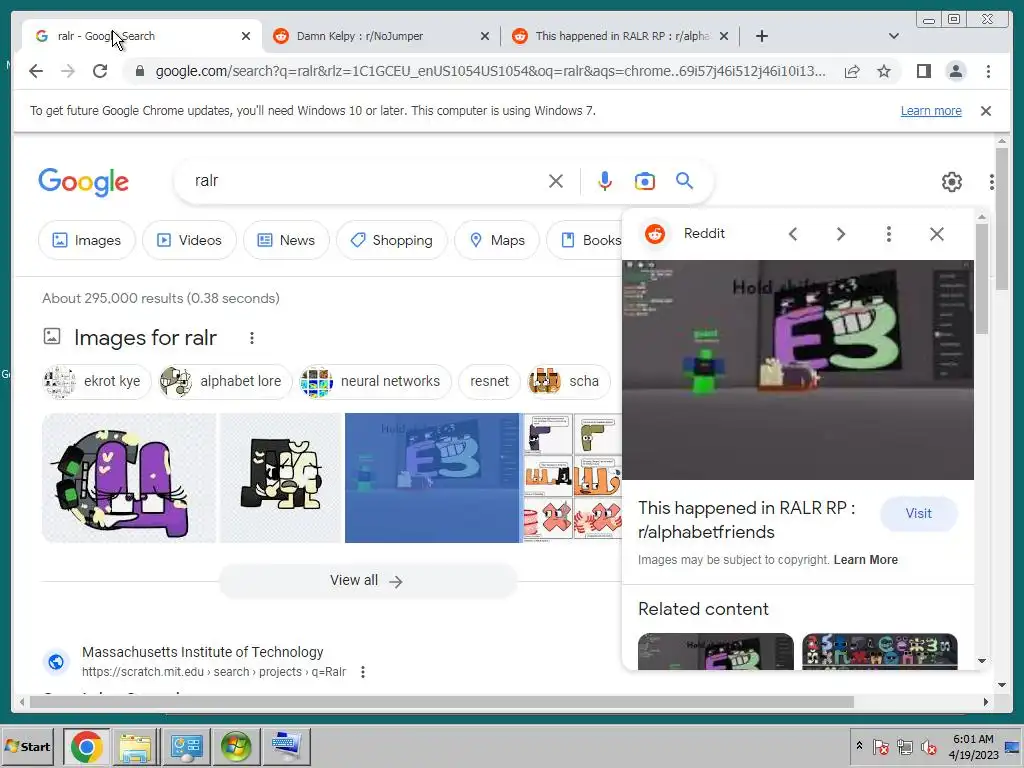Open options beside Images for ralr
The image size is (1024, 768).
[x=251, y=338]
